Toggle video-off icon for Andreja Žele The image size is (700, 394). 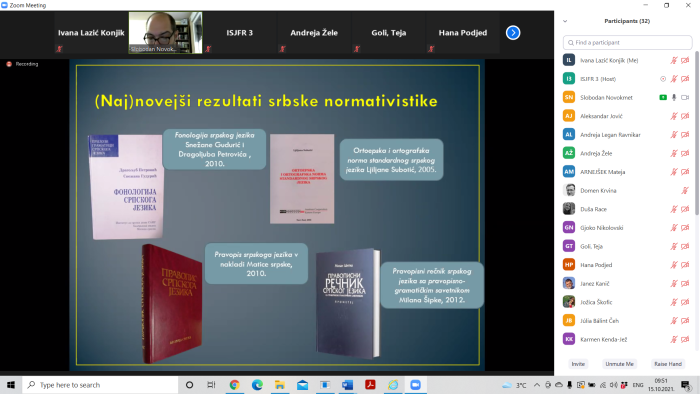(x=685, y=153)
